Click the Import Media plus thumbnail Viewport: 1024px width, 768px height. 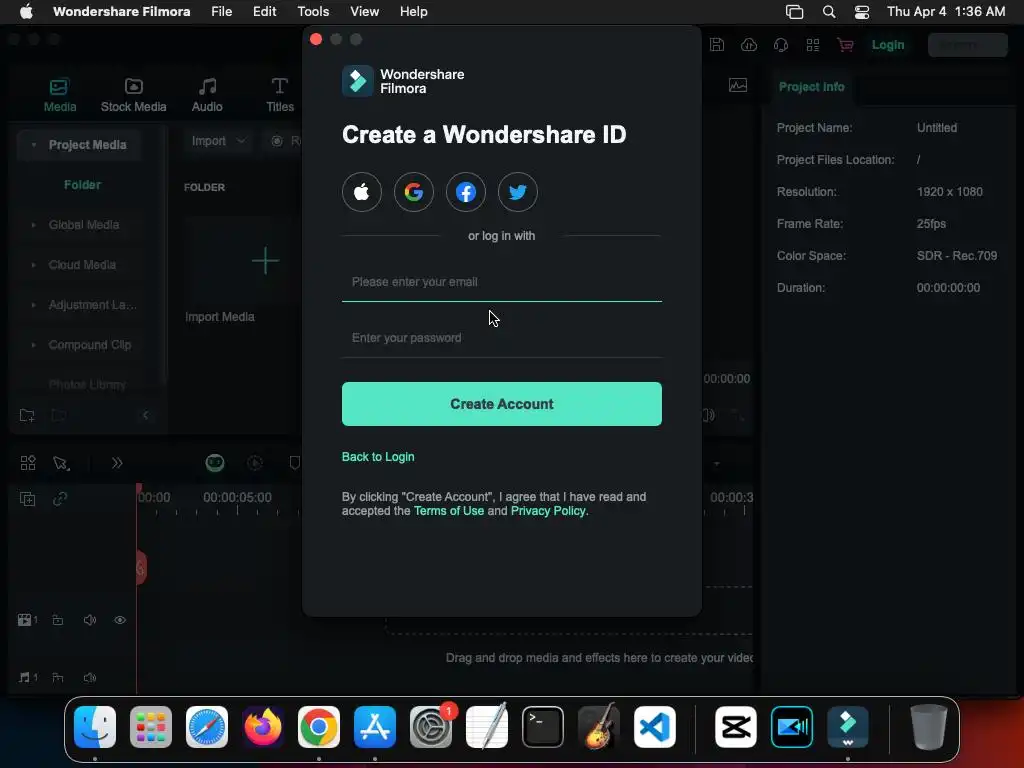point(265,261)
